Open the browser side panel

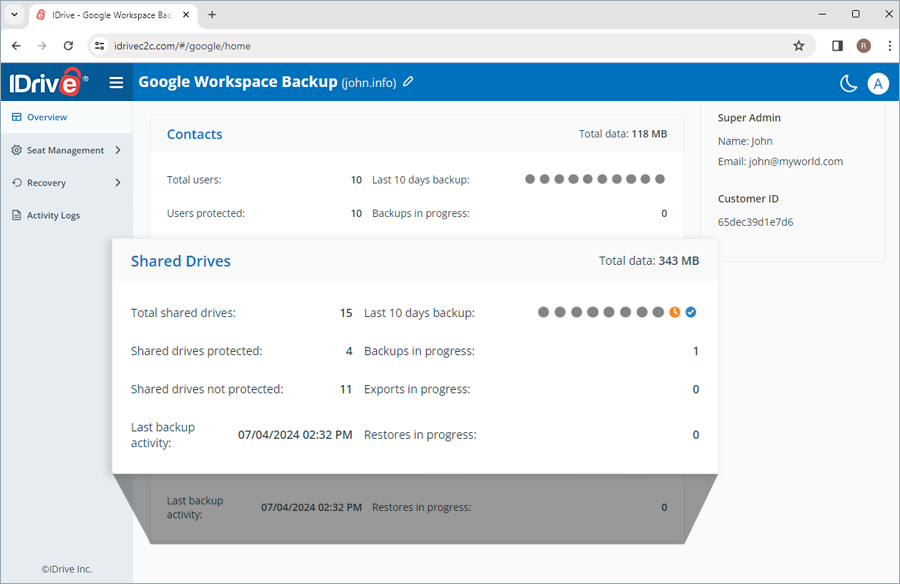pos(837,46)
